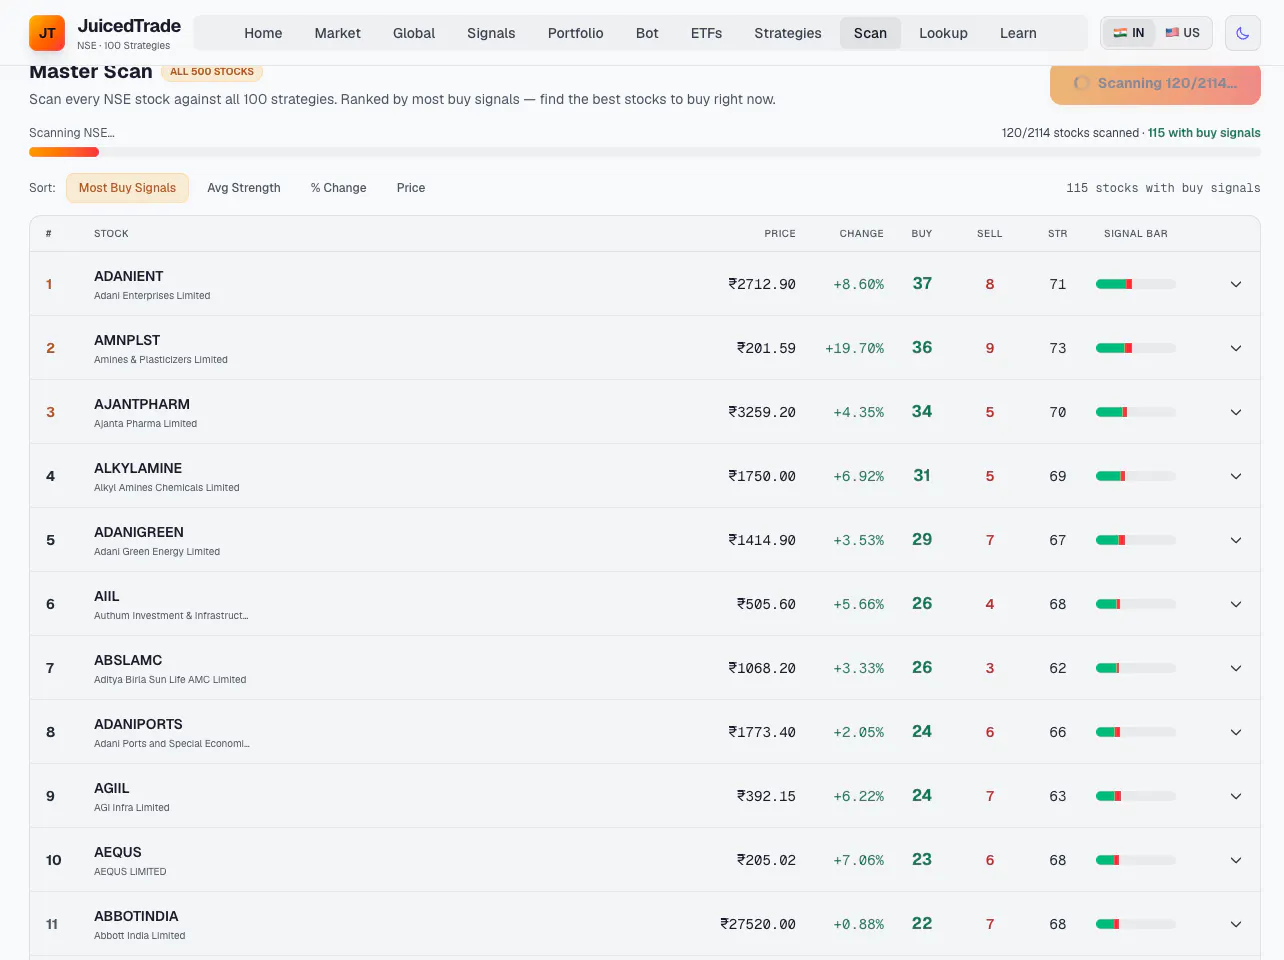Image resolution: width=1284 pixels, height=960 pixels.
Task: Expand the AEQUS row chevron
Action: coord(1236,860)
